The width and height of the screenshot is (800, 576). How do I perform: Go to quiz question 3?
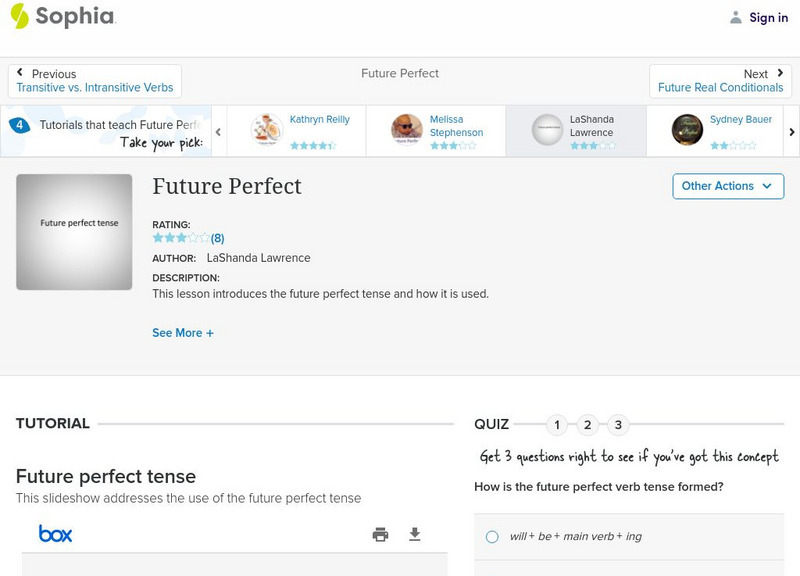click(x=618, y=425)
